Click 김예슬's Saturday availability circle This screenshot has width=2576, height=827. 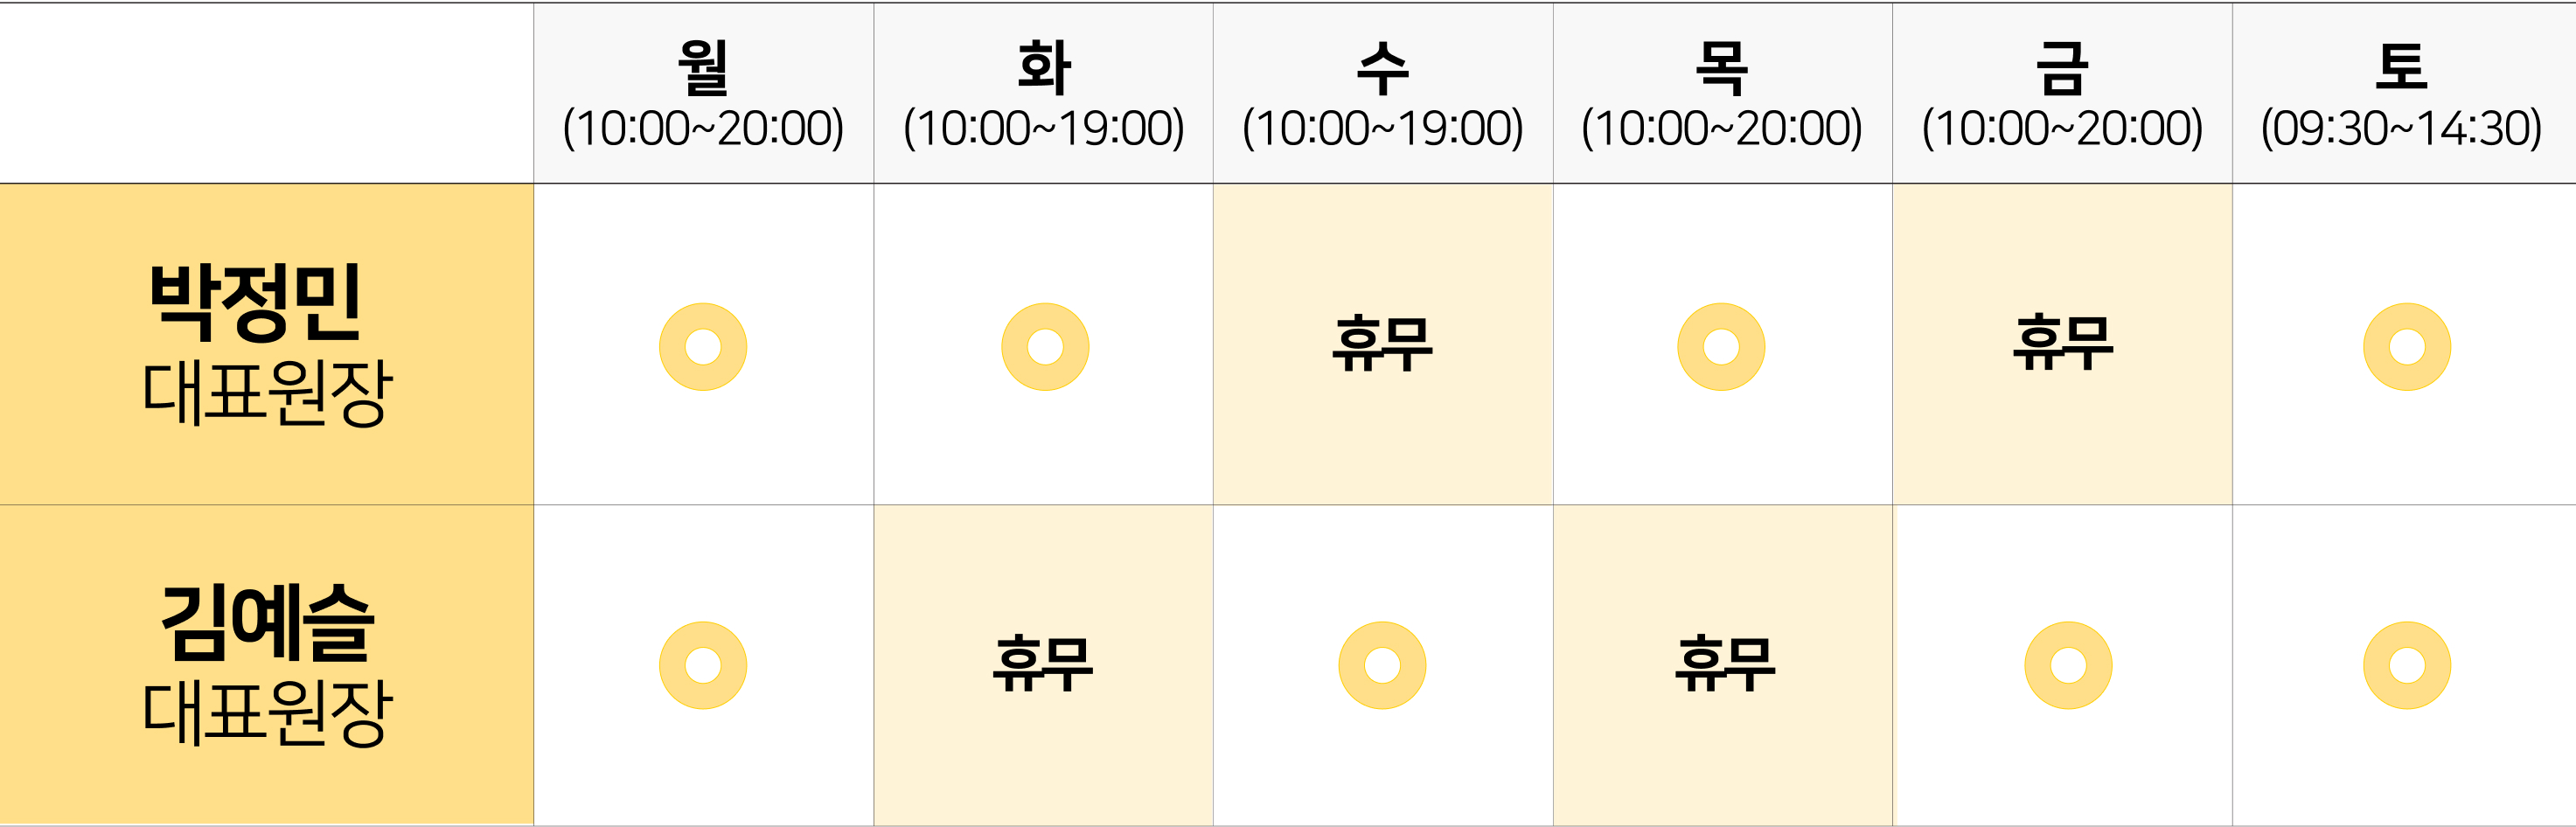click(x=2406, y=665)
